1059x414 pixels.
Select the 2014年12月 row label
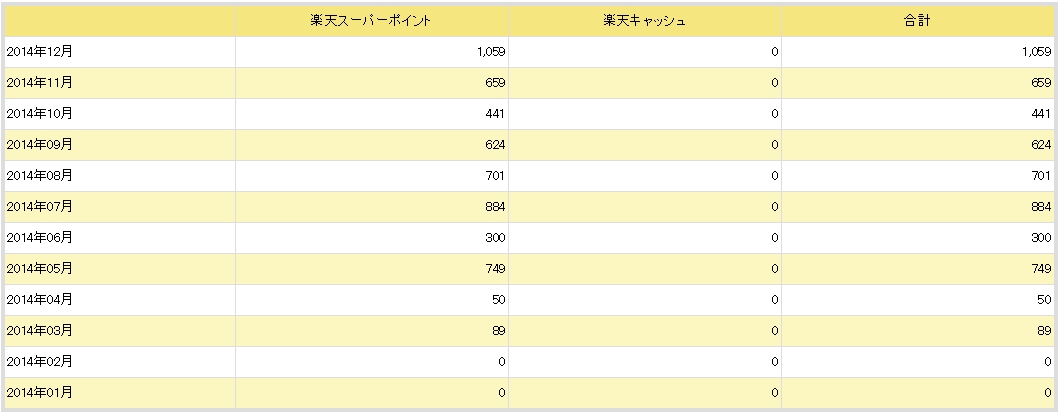pyautogui.click(x=39, y=52)
